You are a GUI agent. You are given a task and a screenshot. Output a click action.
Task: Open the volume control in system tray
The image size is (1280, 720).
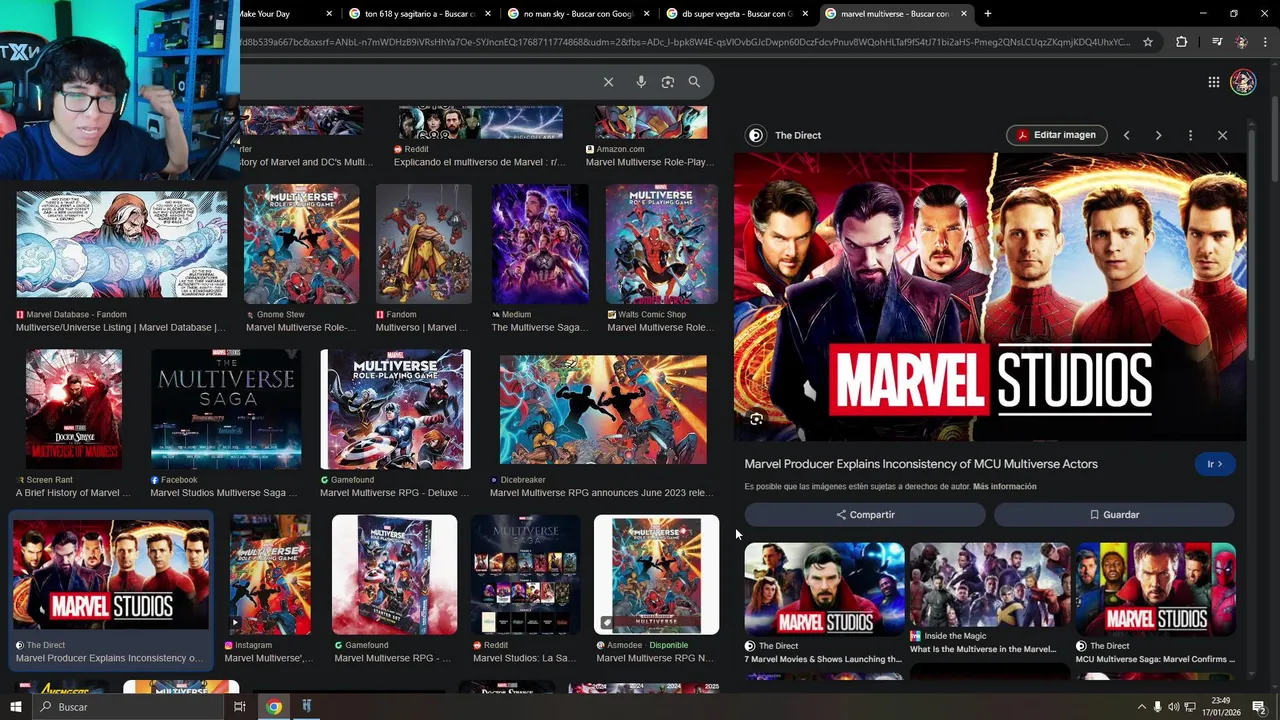(1174, 707)
